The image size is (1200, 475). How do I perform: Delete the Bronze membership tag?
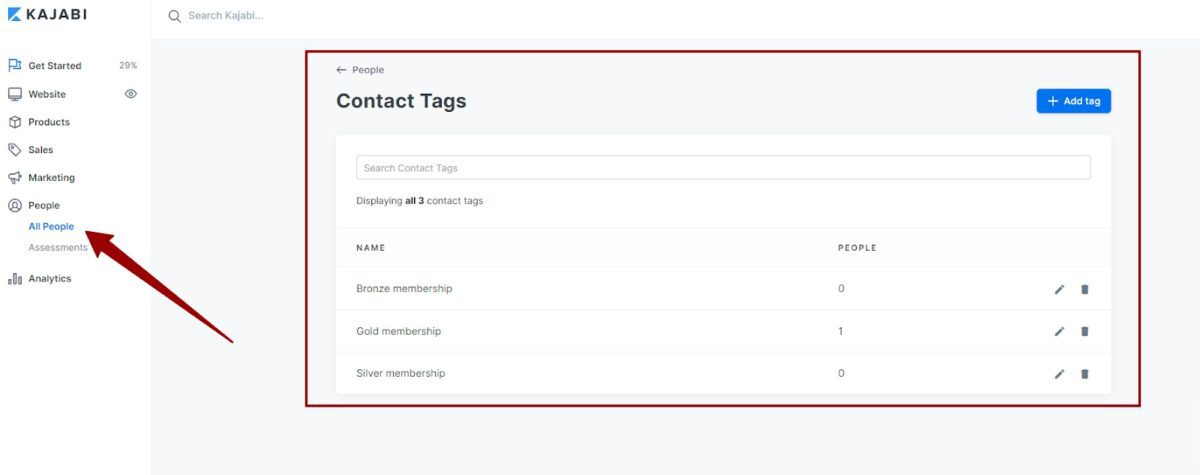pyautogui.click(x=1085, y=289)
